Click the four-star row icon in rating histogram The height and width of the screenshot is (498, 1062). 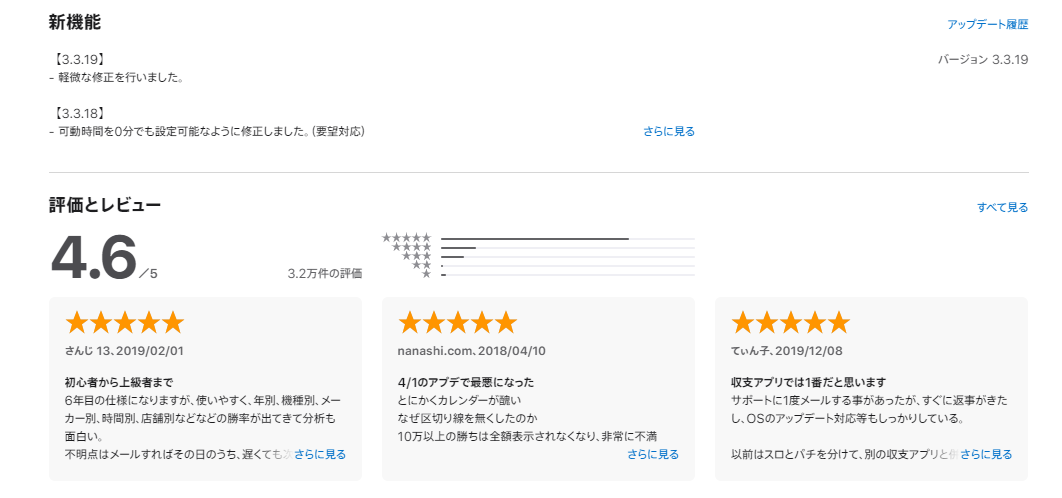(x=412, y=247)
